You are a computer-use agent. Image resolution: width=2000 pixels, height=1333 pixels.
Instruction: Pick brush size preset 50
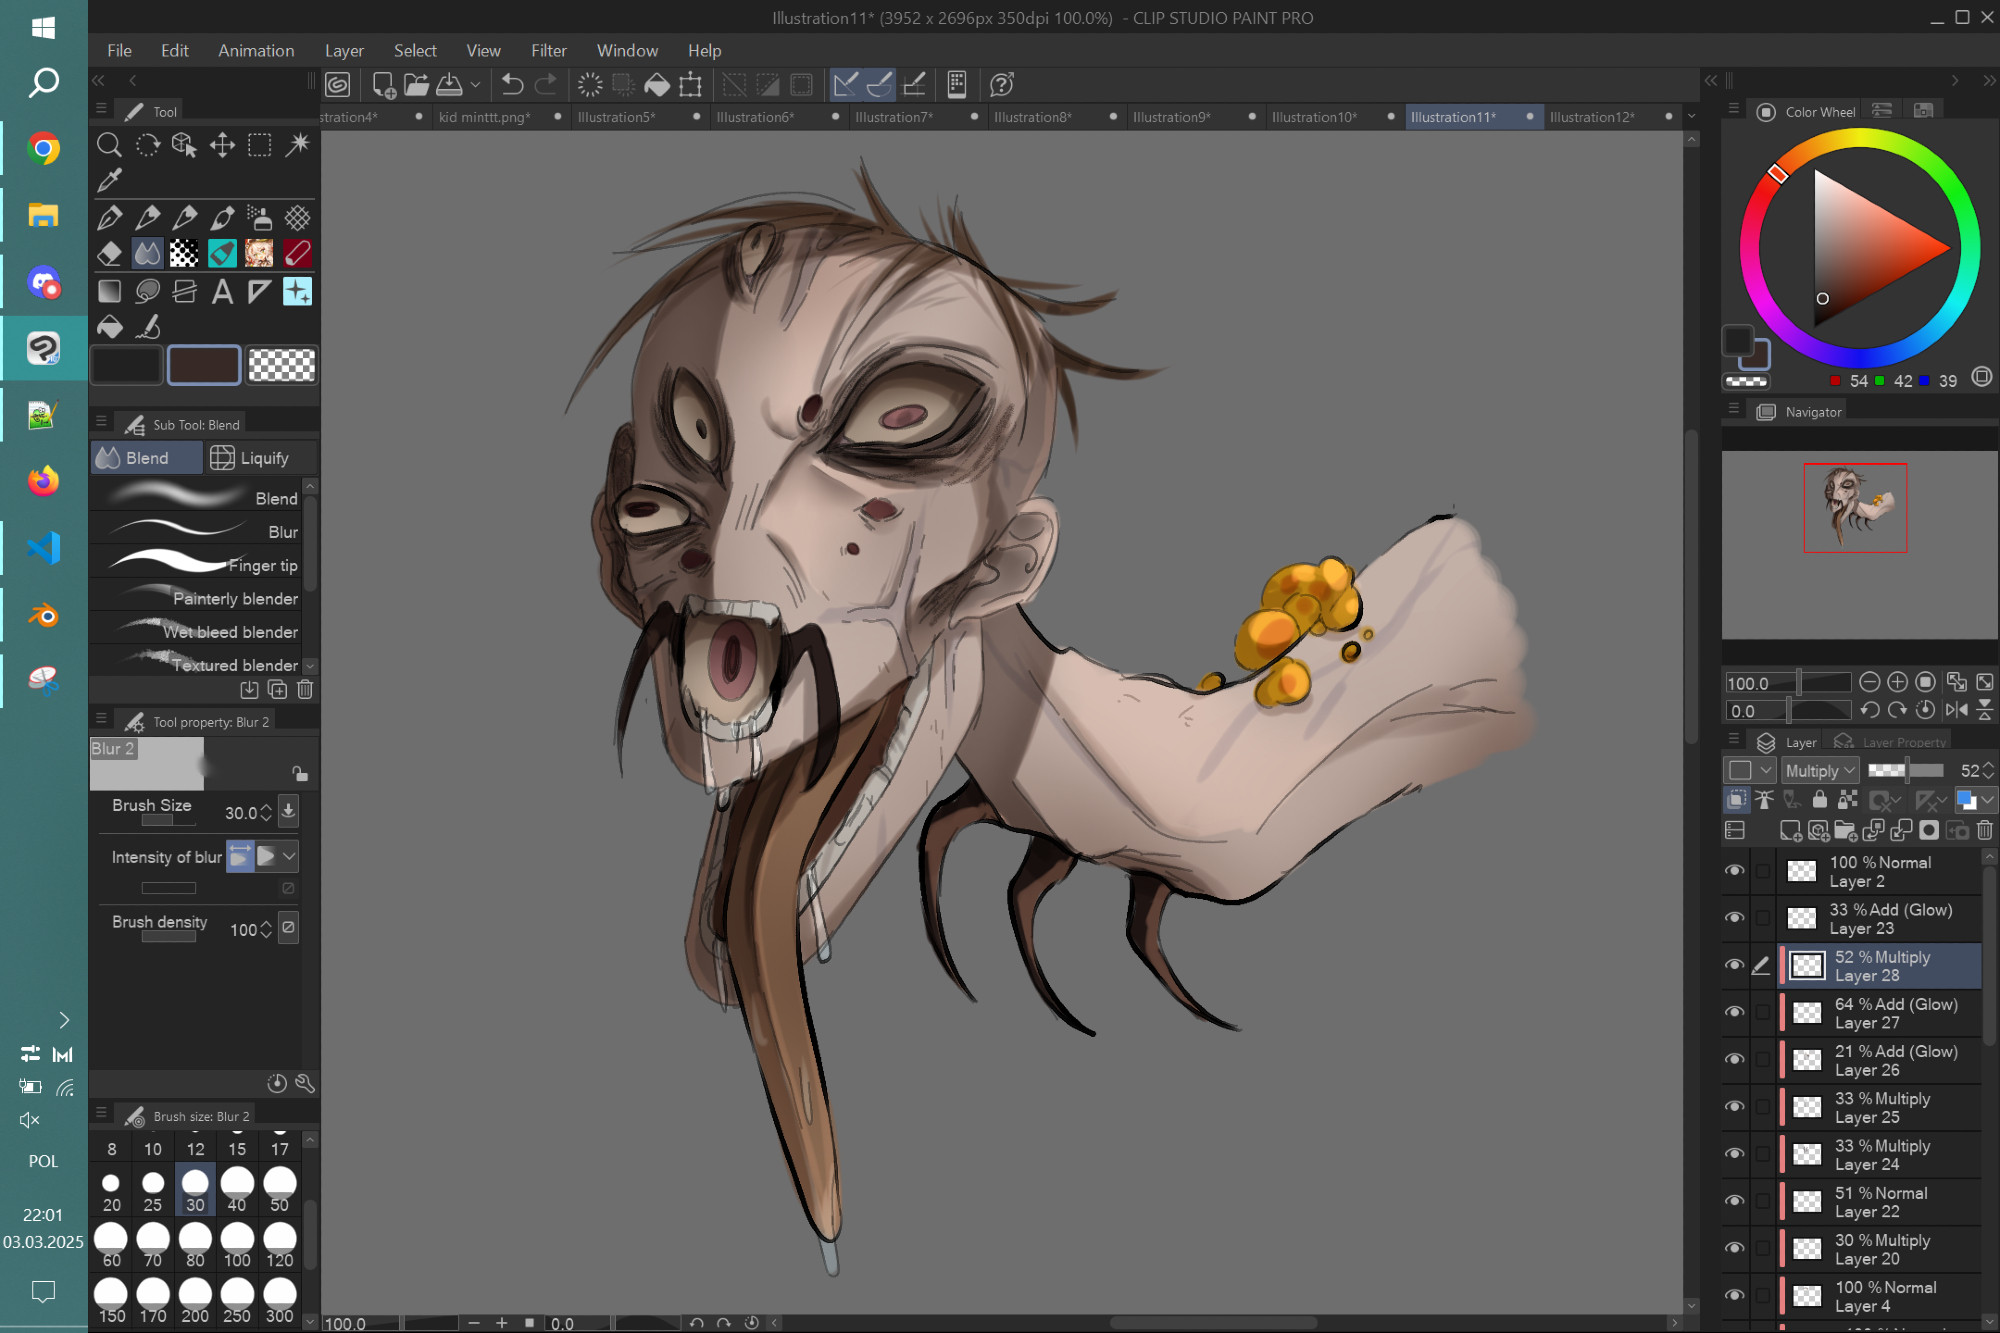(280, 1190)
